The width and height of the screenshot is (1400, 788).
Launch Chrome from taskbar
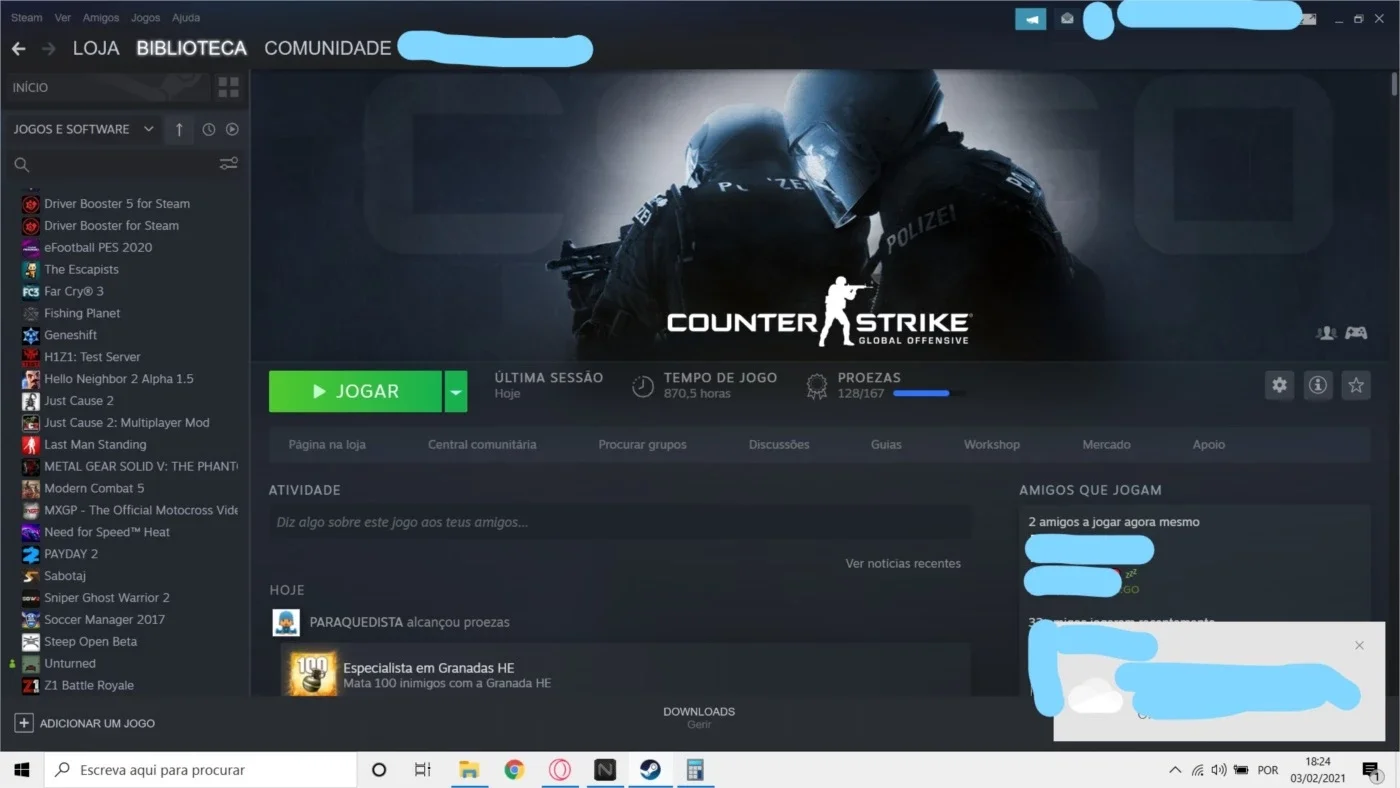point(514,770)
